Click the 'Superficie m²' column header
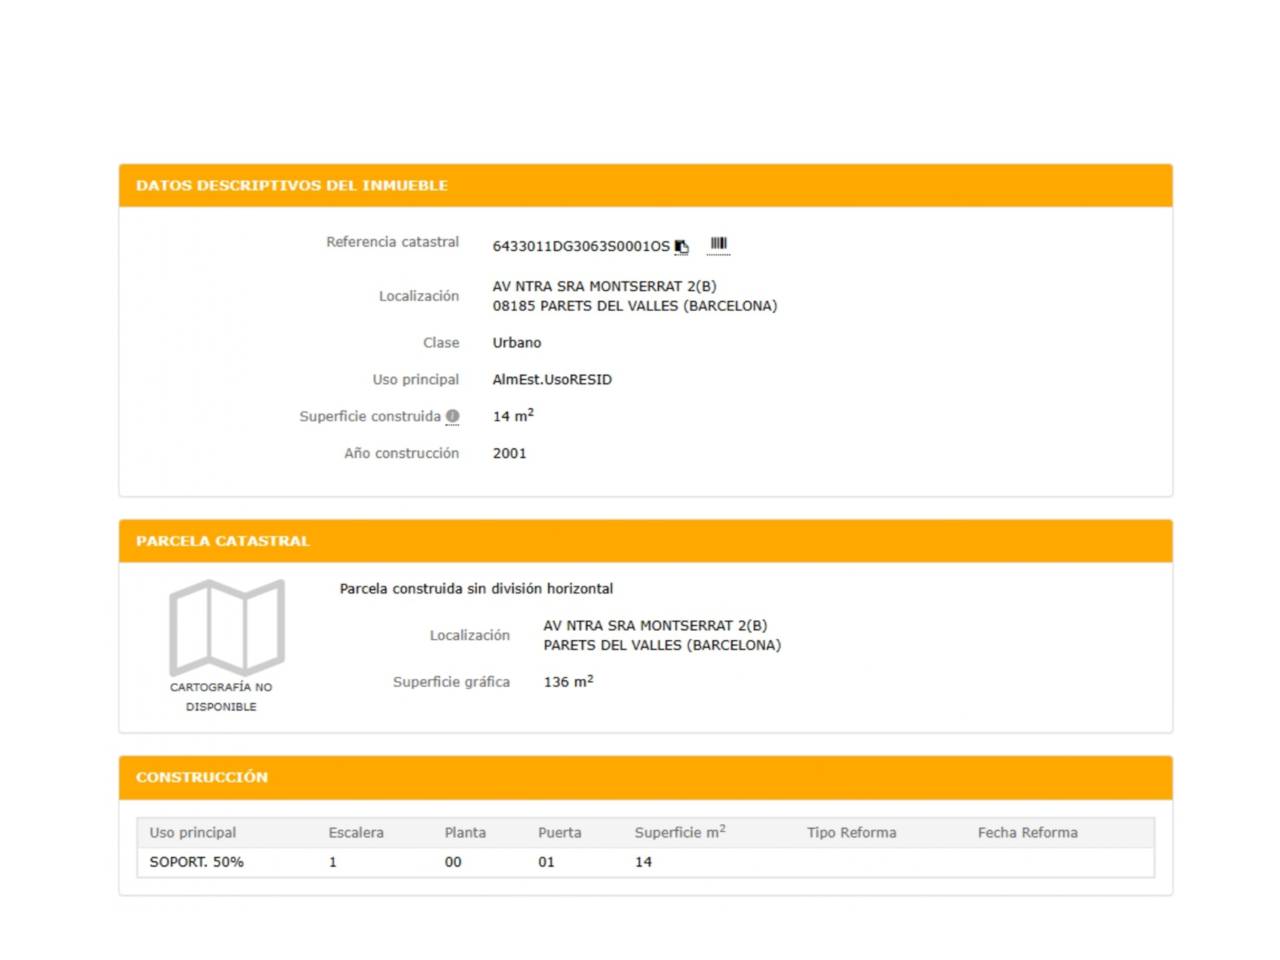 tap(680, 832)
